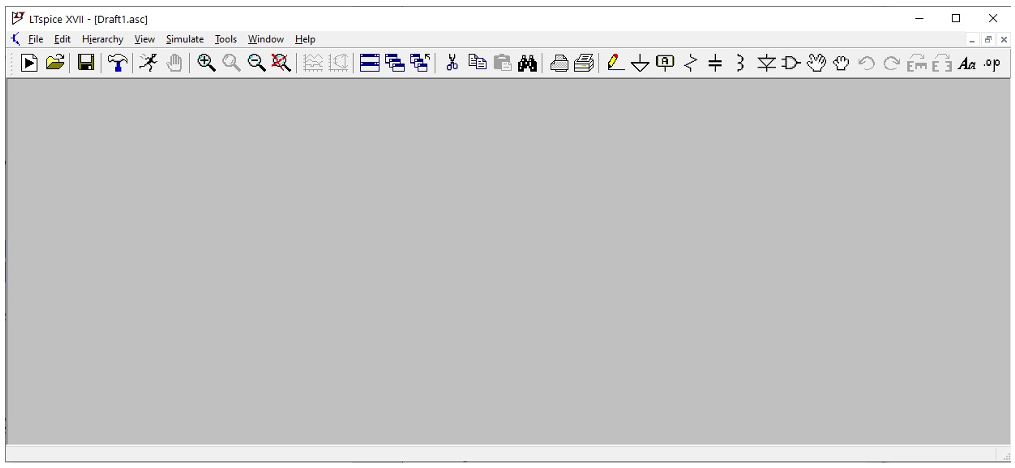Viewport: 1015px width, 468px height.
Task: Open the Simulate menu
Action: (184, 39)
